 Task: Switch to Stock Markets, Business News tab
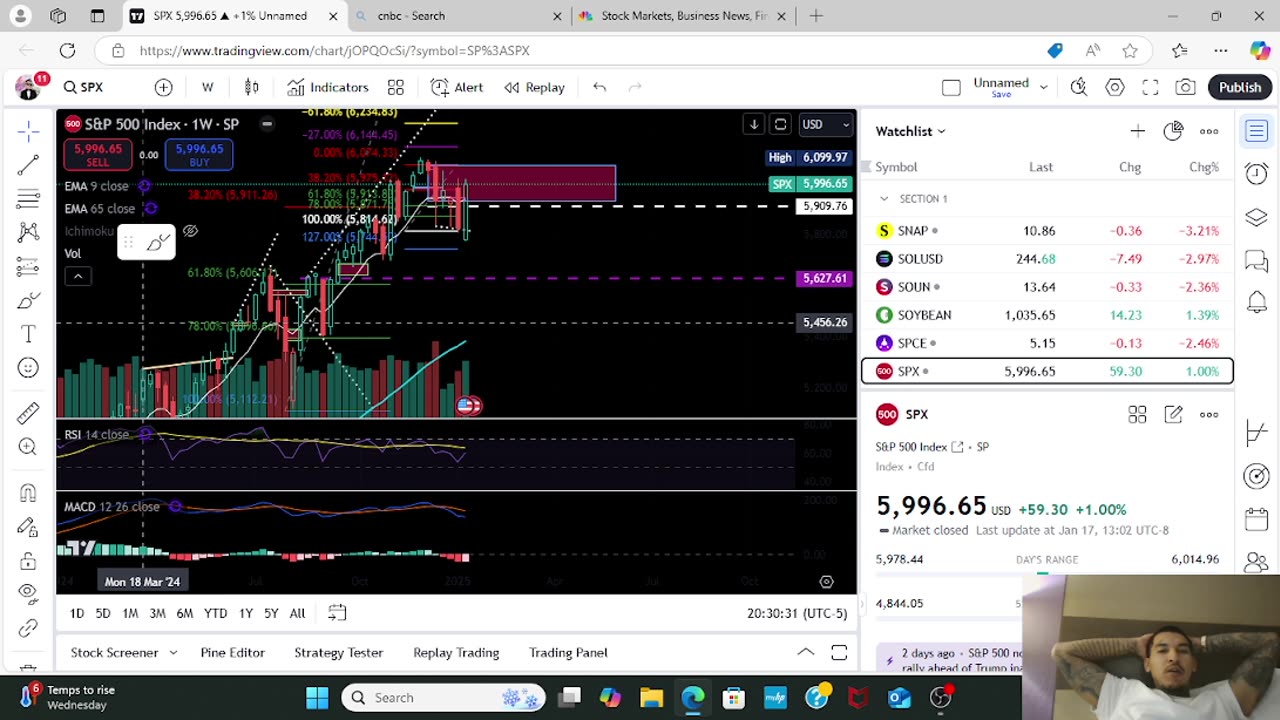(x=682, y=16)
